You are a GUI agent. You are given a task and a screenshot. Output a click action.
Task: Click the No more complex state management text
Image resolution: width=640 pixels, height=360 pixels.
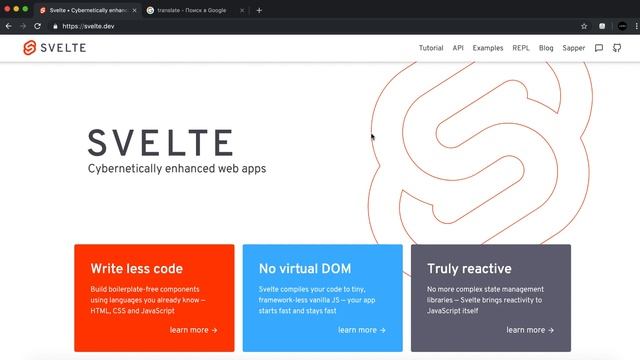click(485, 300)
